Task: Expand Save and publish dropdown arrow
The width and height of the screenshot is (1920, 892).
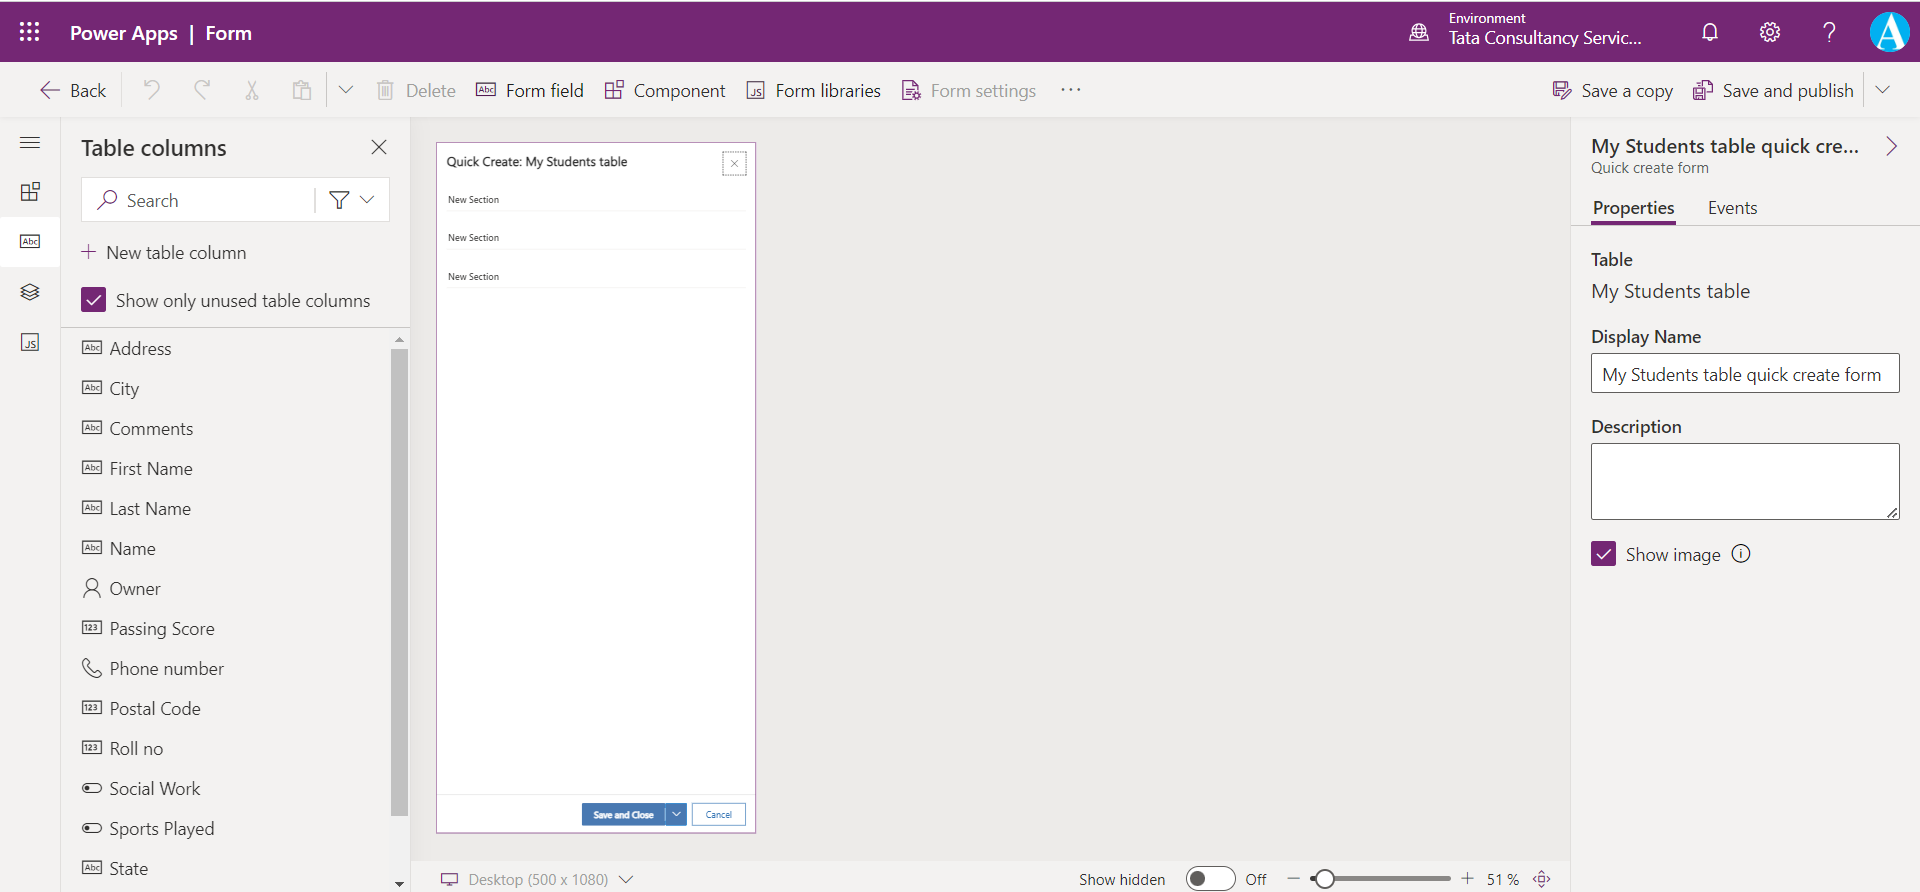Action: pyautogui.click(x=1883, y=90)
